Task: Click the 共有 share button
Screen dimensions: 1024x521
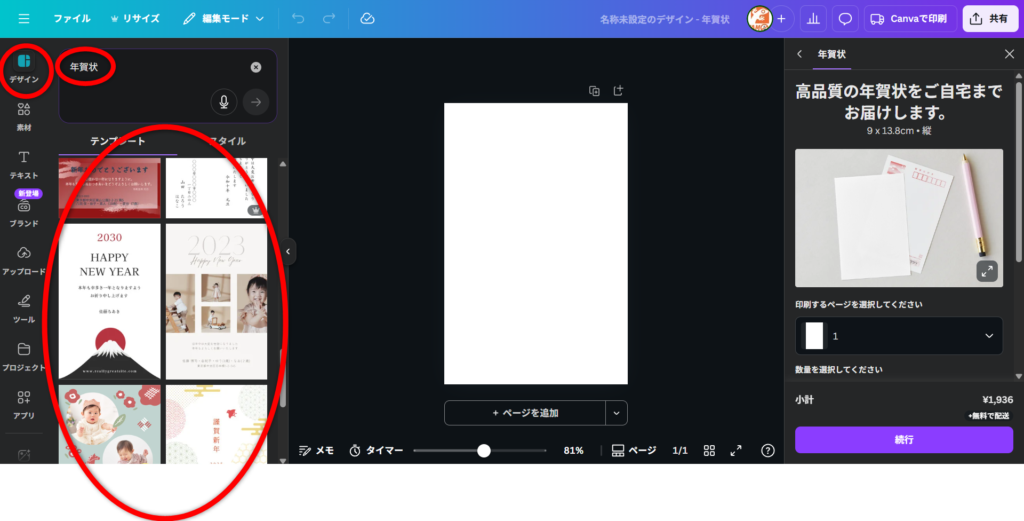Action: click(989, 19)
